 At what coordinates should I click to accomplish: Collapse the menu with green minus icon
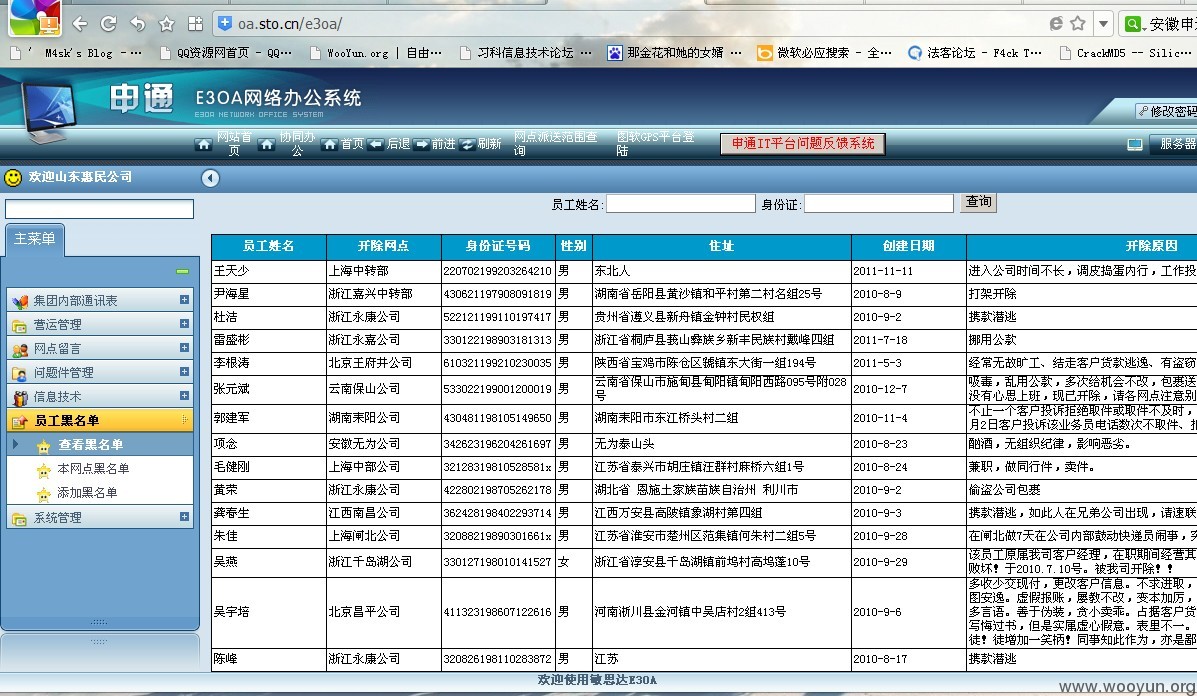[182, 271]
